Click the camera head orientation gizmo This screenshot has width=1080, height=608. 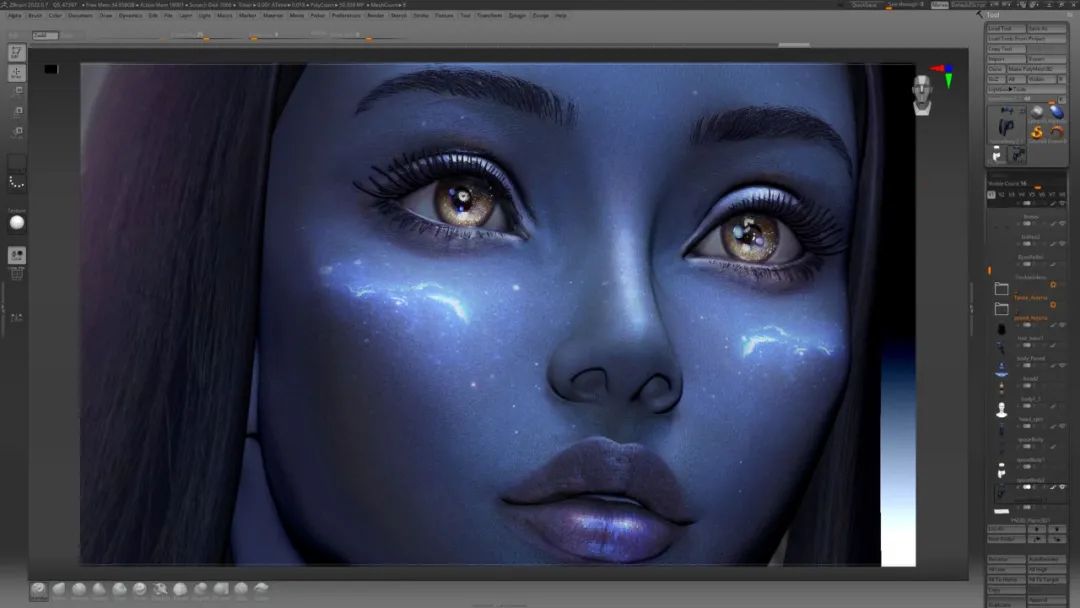(922, 96)
